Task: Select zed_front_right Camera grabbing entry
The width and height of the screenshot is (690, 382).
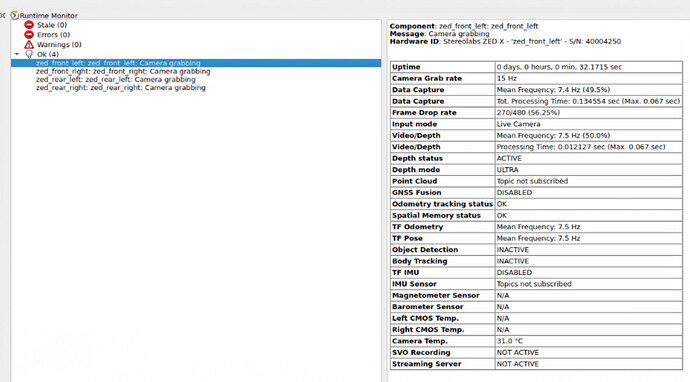Action: click(123, 71)
